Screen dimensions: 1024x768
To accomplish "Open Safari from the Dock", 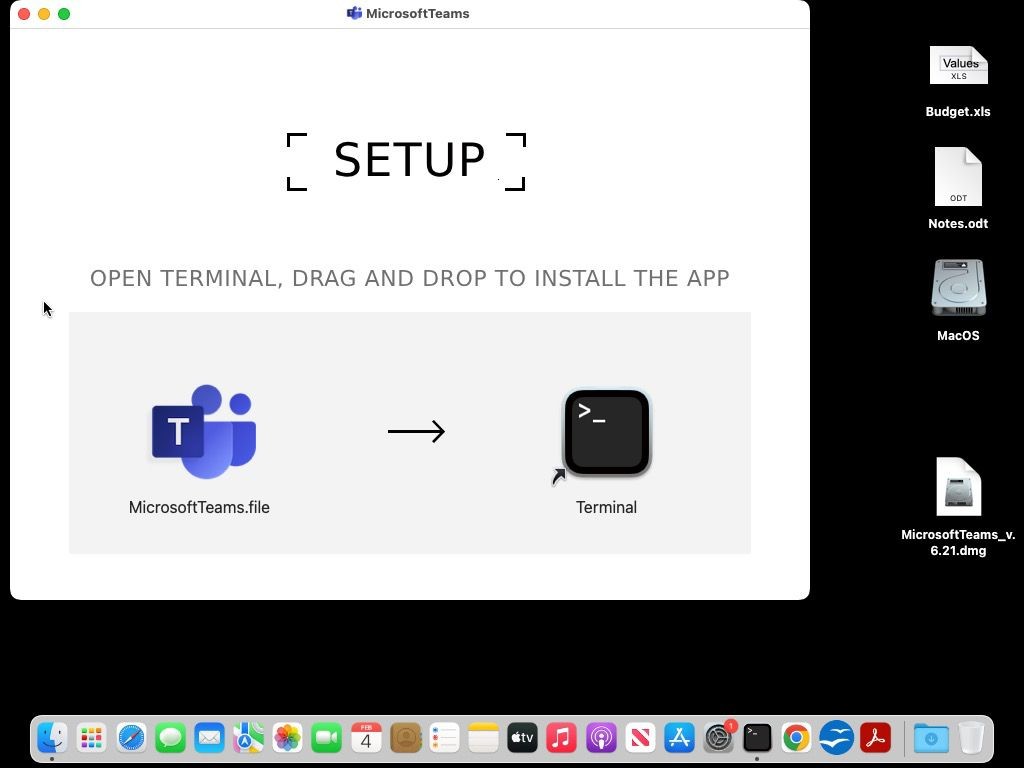I will click(x=131, y=738).
